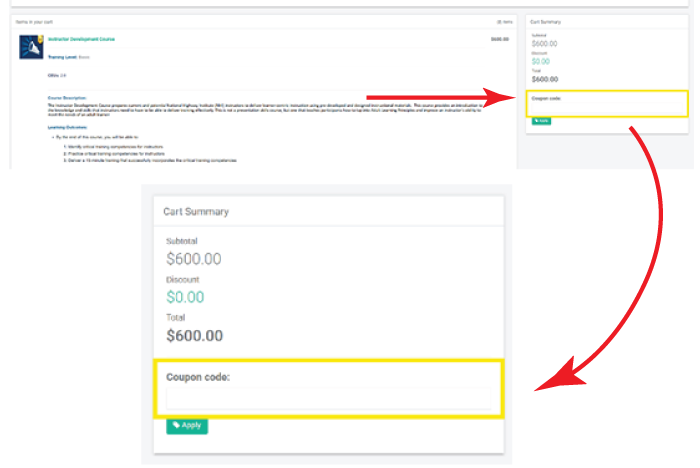This screenshot has width=700, height=468.
Task: Click the small Cart Summary panel header
Action: (x=548, y=20)
